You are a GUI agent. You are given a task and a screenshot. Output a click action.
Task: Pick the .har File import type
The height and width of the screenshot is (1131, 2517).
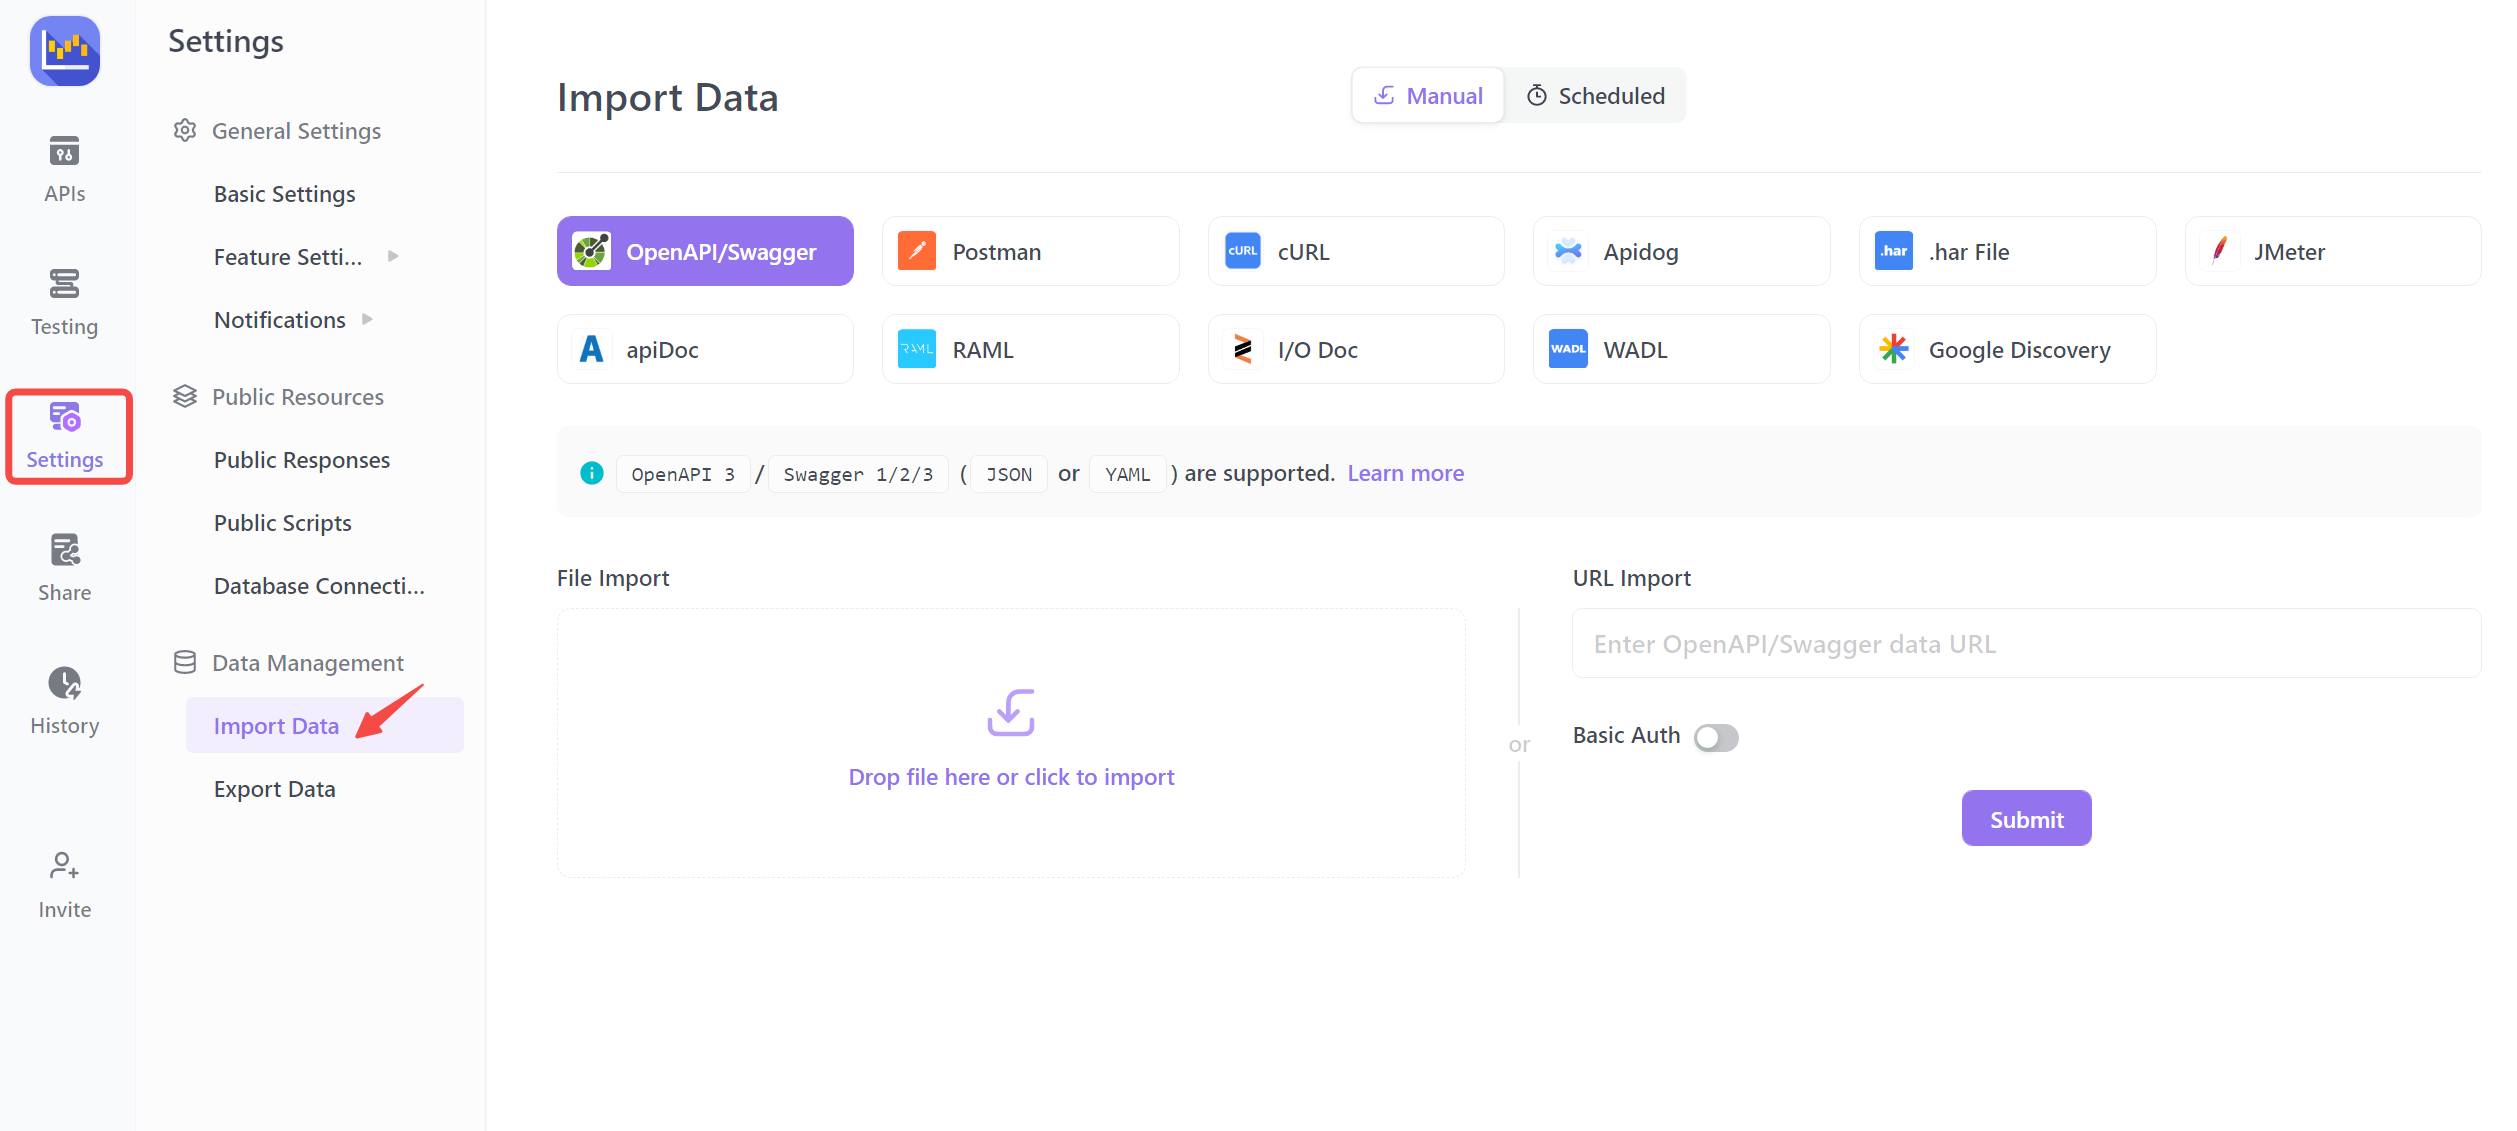coord(2006,251)
